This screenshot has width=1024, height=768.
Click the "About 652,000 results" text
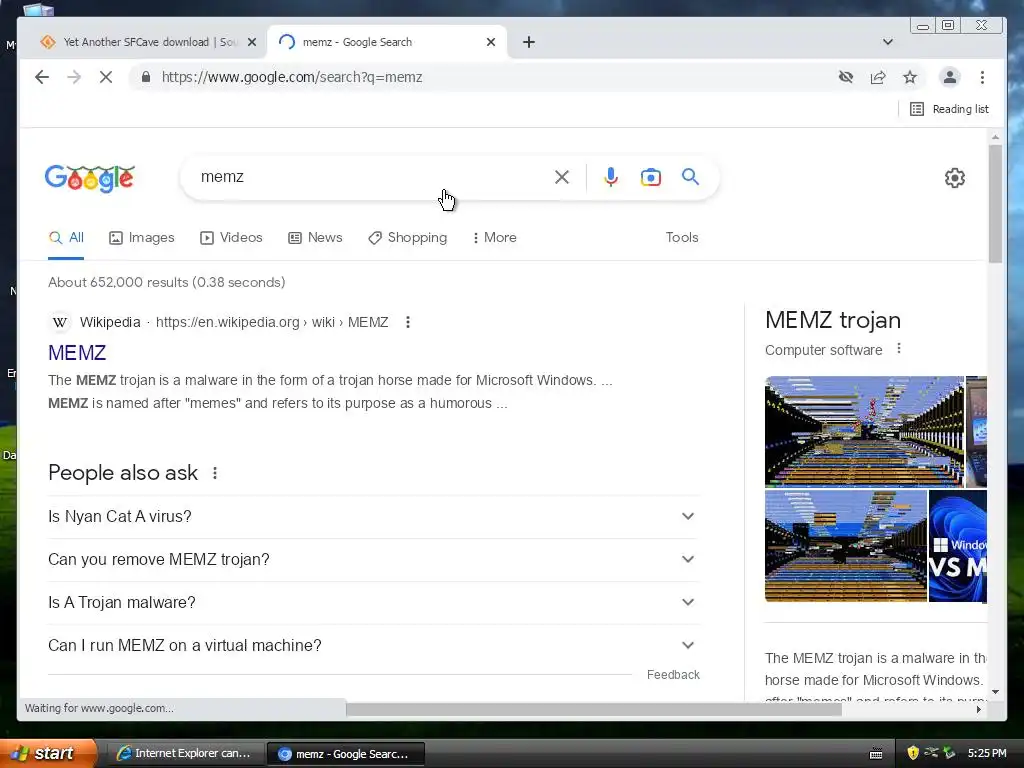[167, 282]
